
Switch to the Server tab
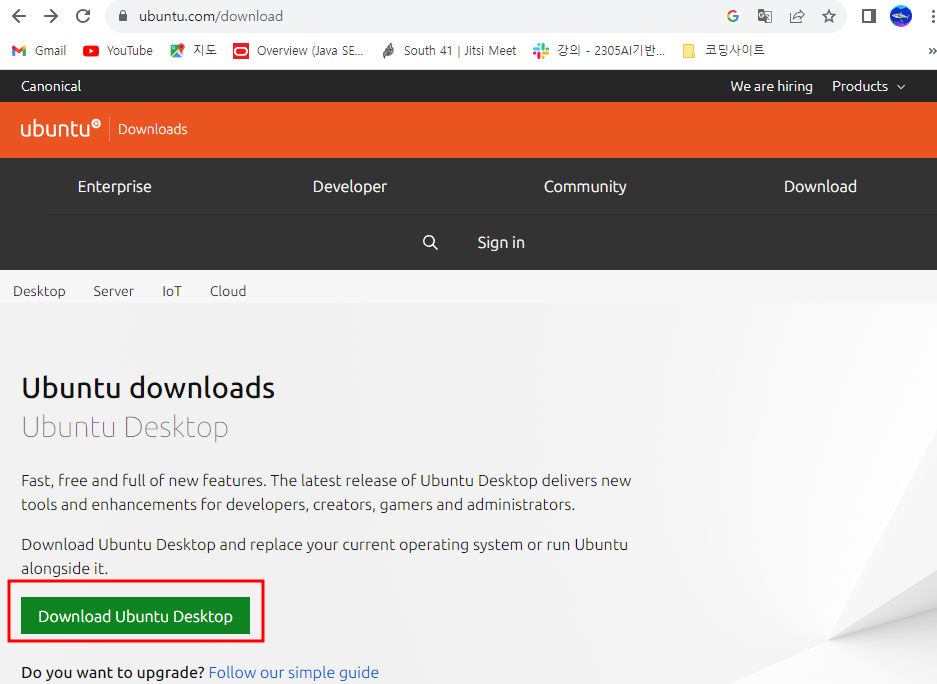point(114,291)
